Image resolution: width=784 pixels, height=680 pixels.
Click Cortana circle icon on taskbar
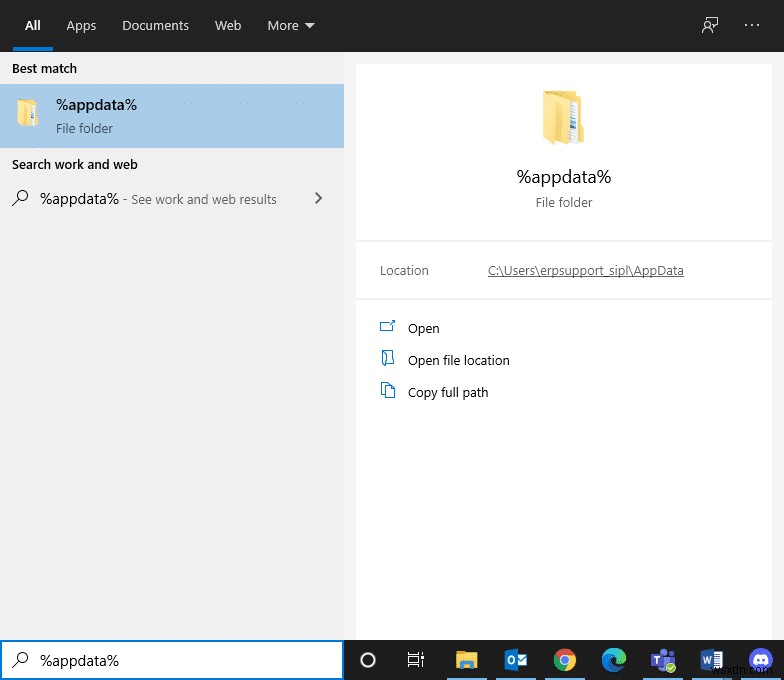[x=368, y=660]
